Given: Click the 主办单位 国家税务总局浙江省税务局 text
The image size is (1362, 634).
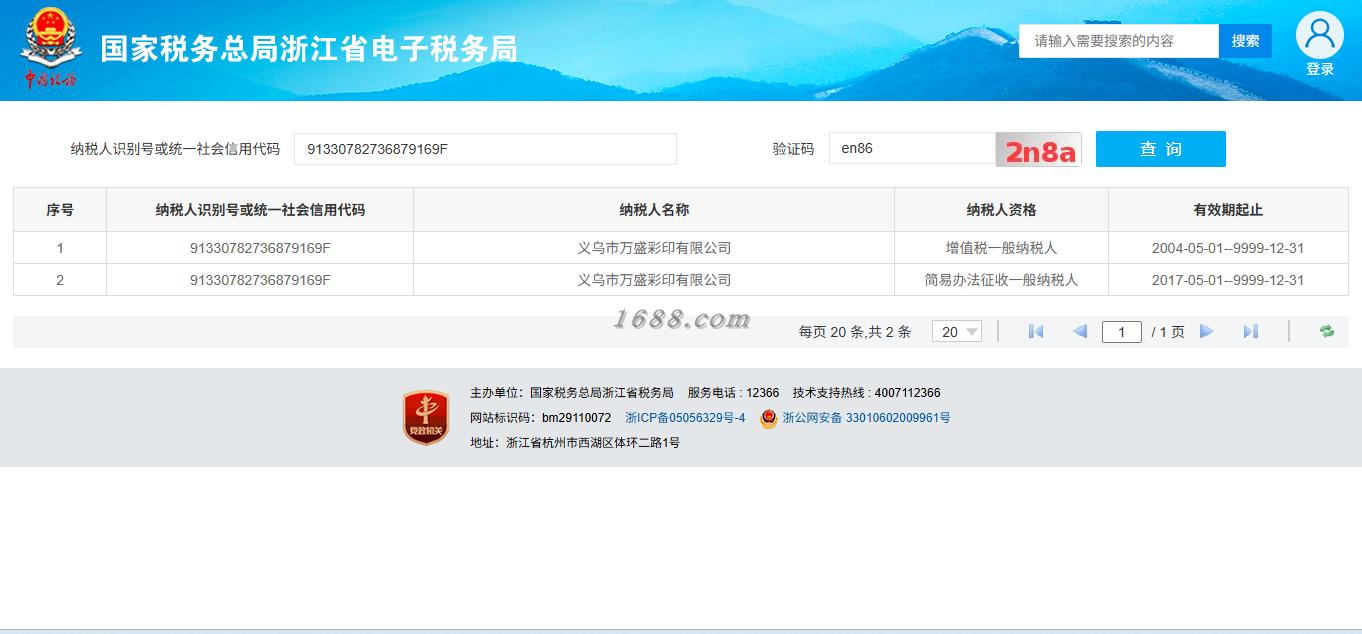Looking at the screenshot, I should (x=572, y=393).
